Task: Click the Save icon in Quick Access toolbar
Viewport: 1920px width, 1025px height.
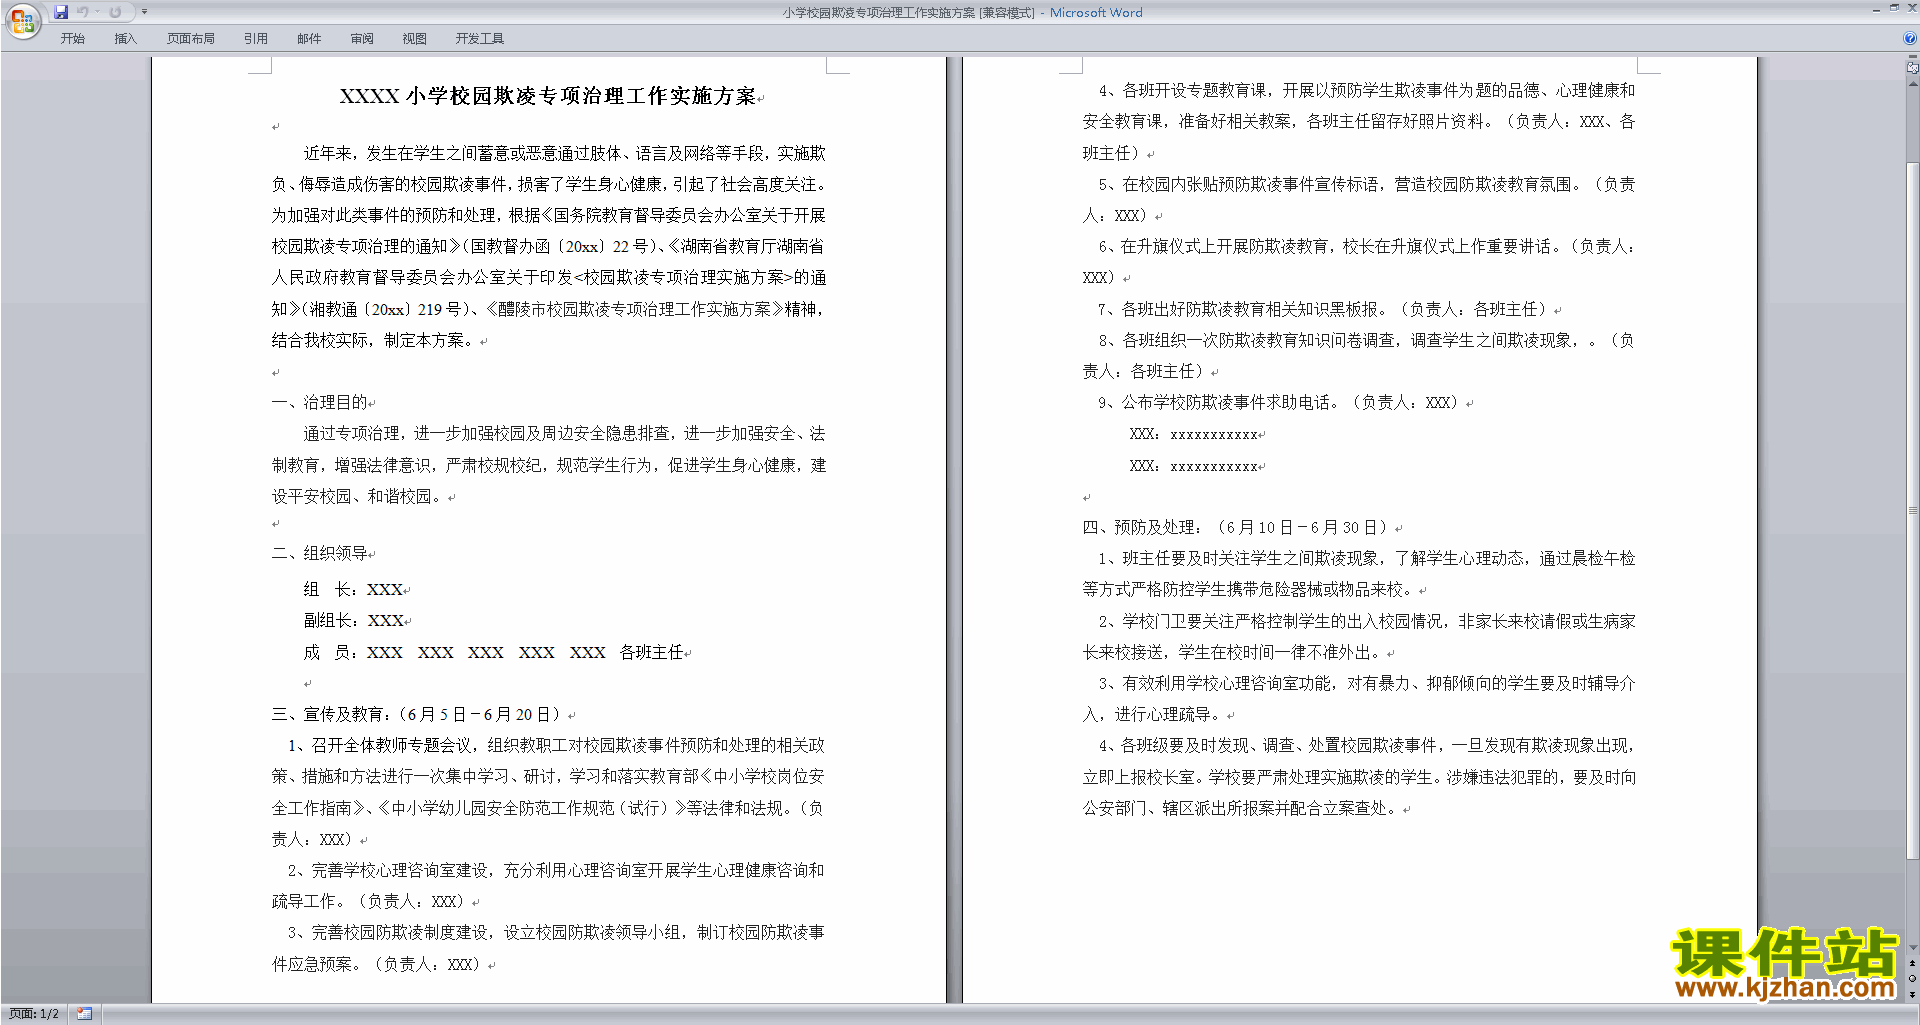Action: pyautogui.click(x=61, y=12)
